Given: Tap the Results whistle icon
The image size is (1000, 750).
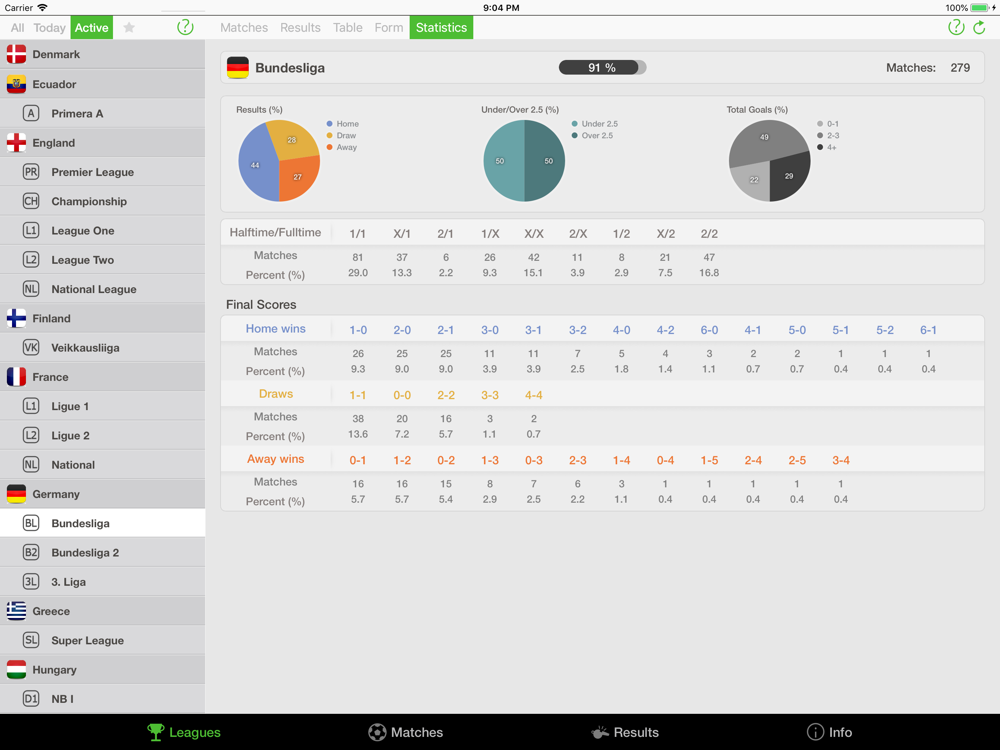Looking at the screenshot, I should pyautogui.click(x=600, y=732).
